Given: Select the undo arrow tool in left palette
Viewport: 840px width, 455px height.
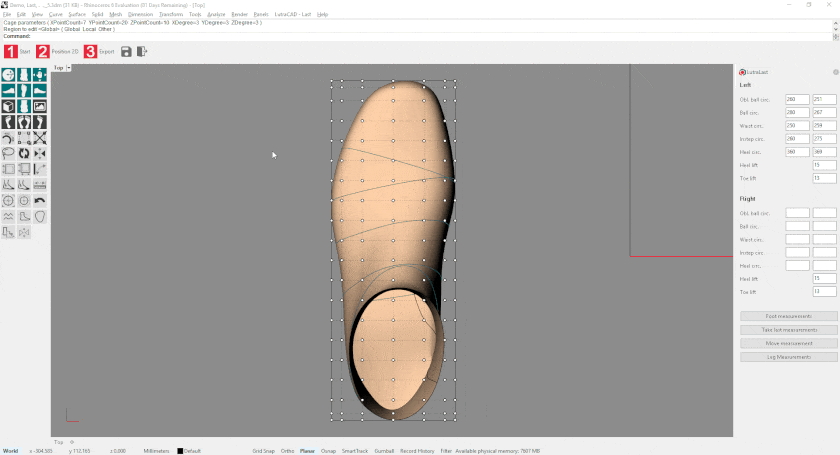Looking at the screenshot, I should point(40,200).
